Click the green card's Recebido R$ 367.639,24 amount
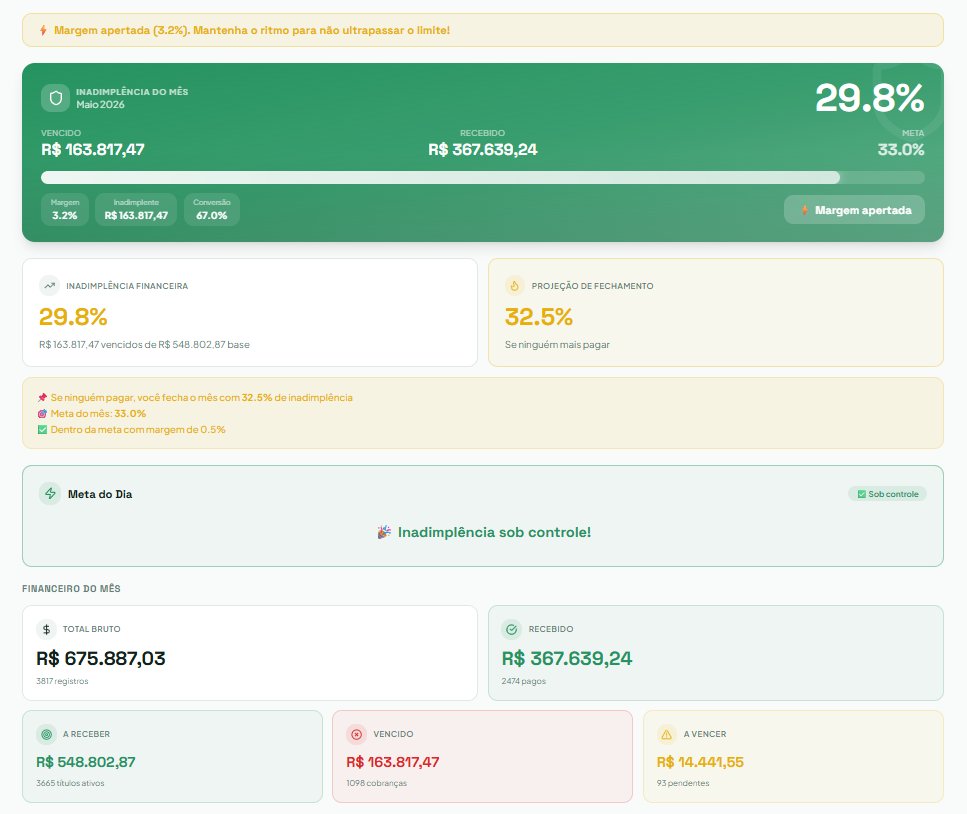Viewport: 967px width, 814px height. pyautogui.click(x=483, y=150)
